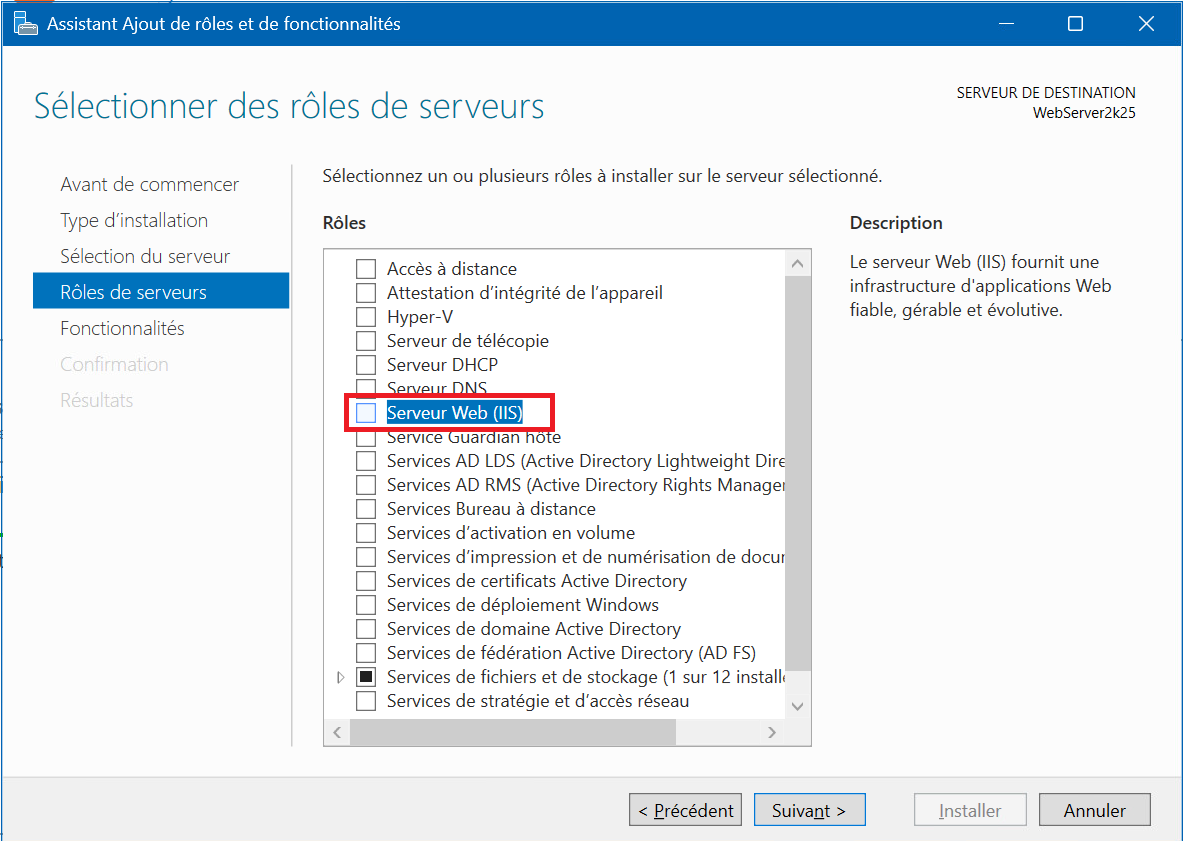This screenshot has width=1183, height=841.
Task: Open the Type d'installation step
Action: point(134,220)
